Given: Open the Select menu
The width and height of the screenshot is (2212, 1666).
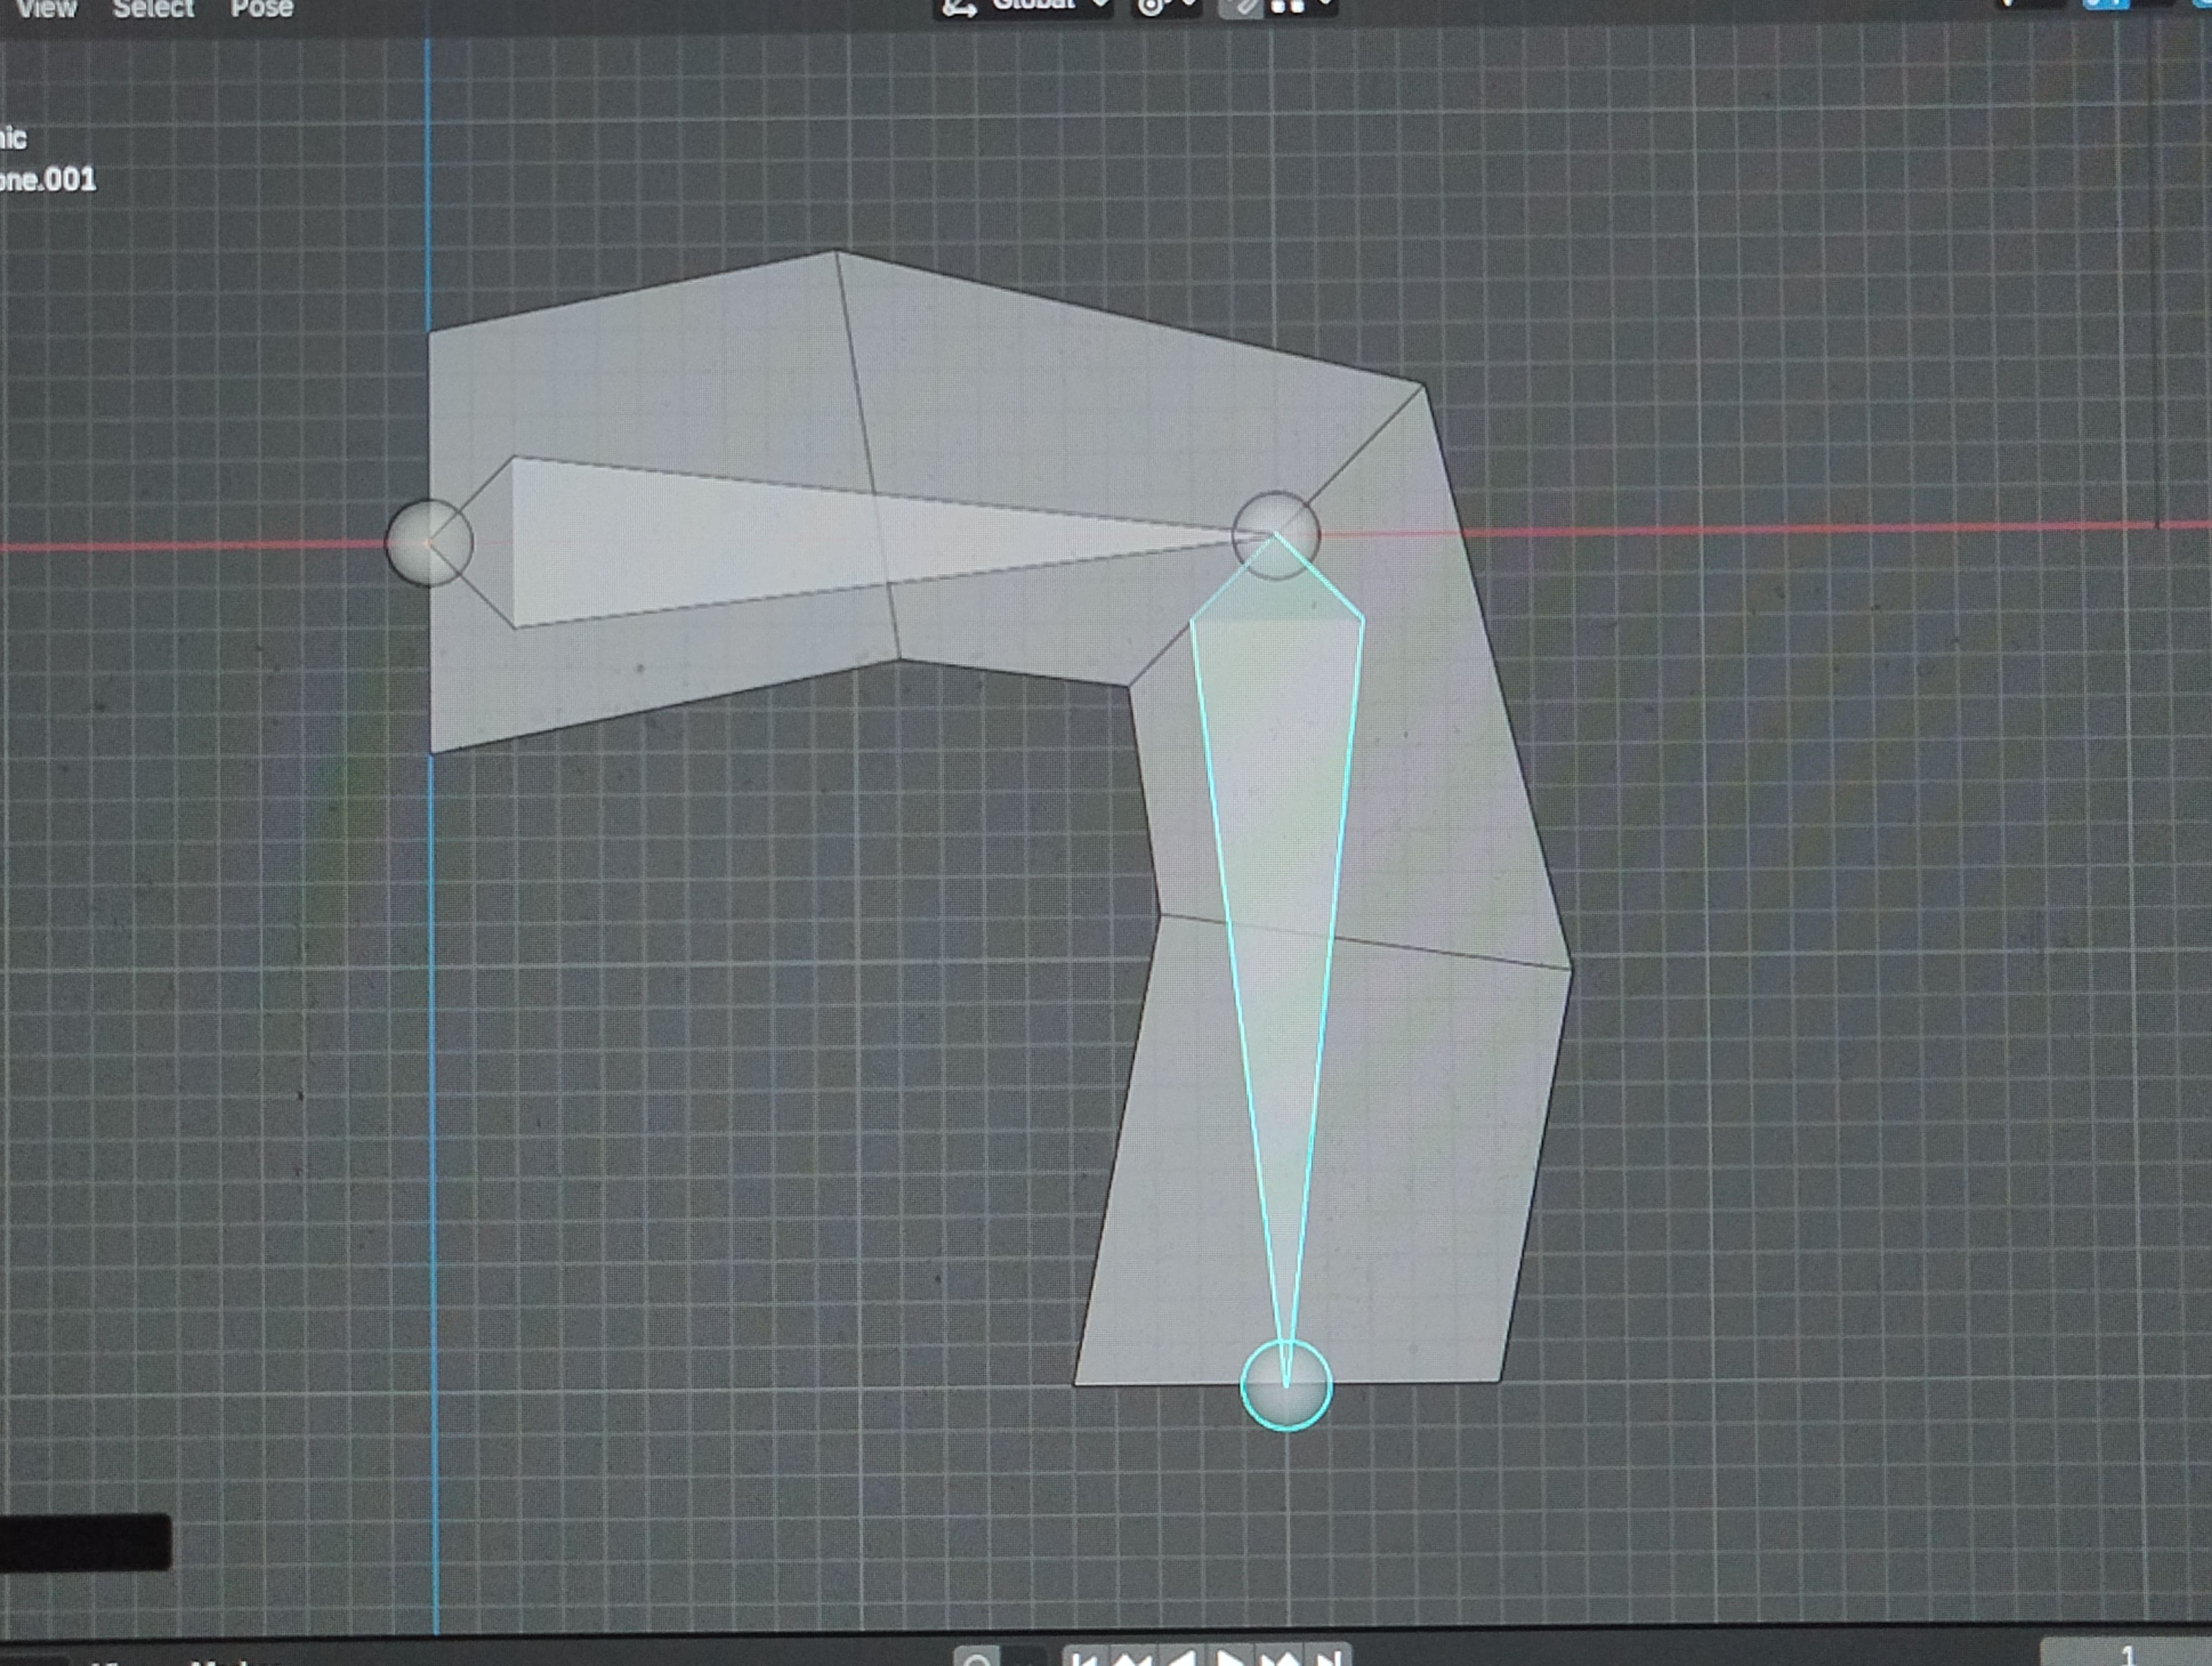Looking at the screenshot, I should (153, 9).
